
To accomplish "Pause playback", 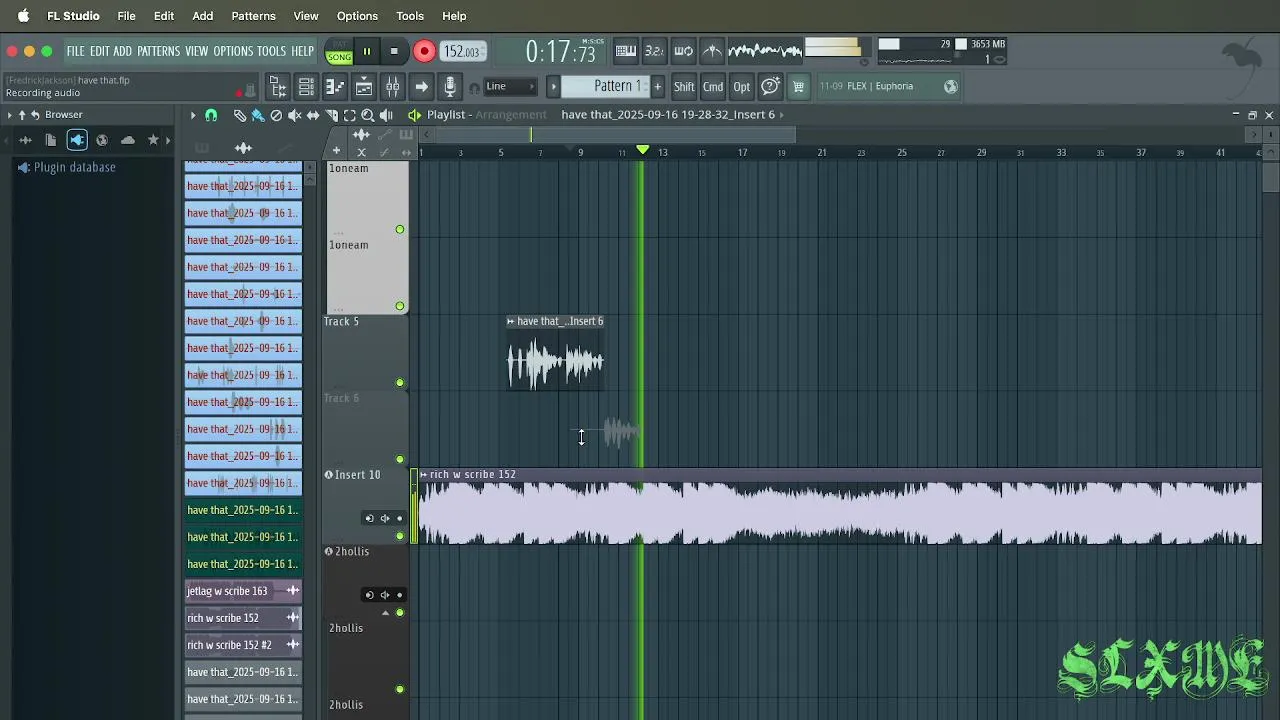I will click(367, 51).
